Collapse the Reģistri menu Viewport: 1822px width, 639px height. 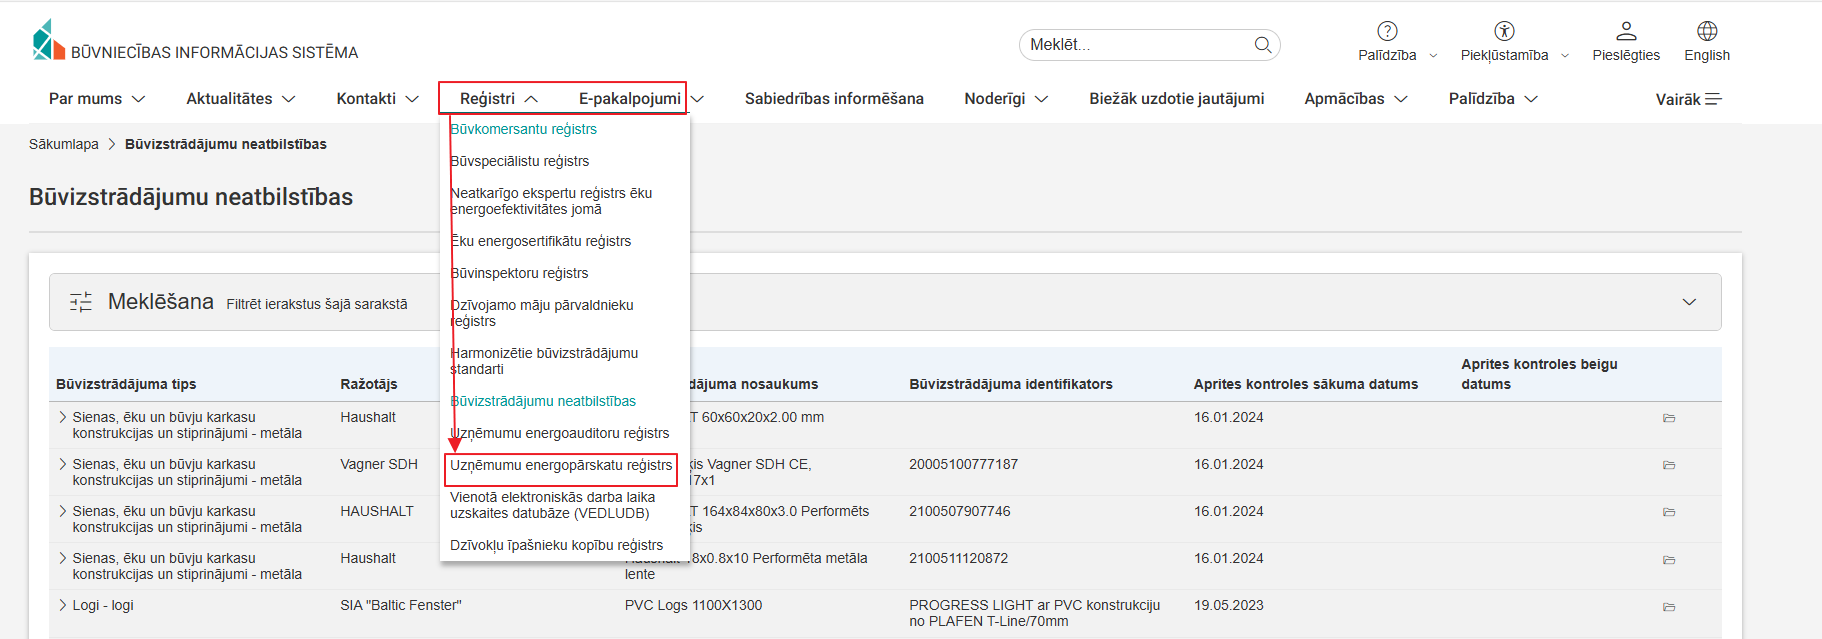499,99
